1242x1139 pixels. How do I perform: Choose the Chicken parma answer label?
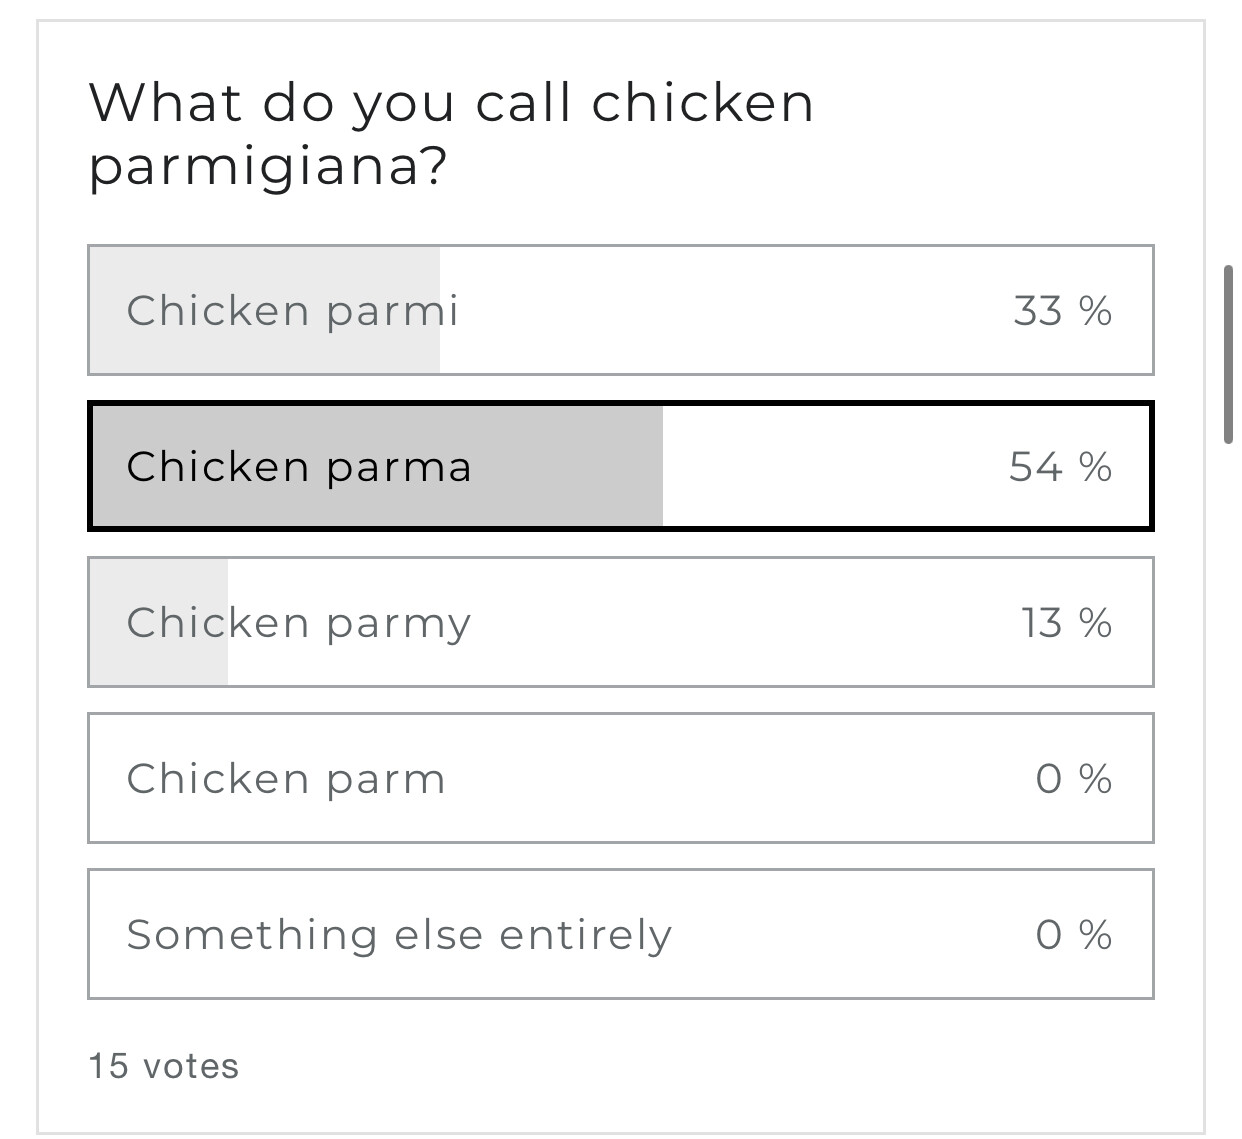point(298,467)
